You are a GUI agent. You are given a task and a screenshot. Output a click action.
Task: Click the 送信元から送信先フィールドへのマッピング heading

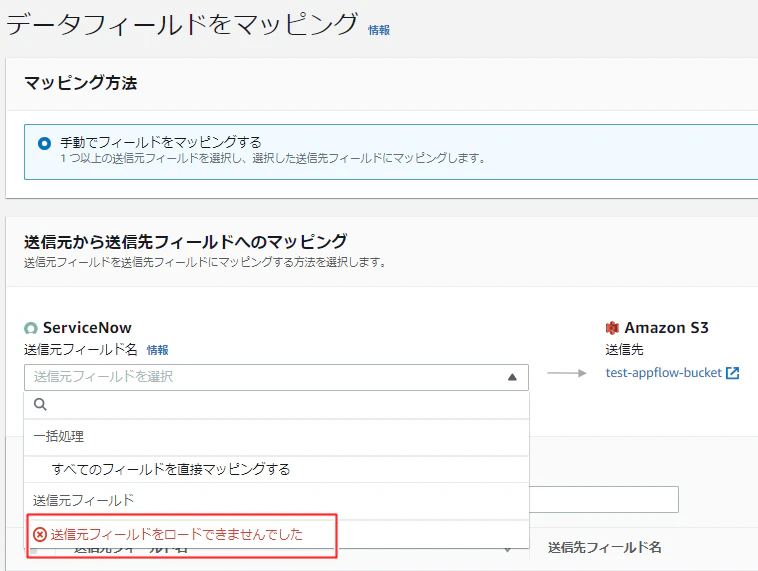pyautogui.click(x=186, y=241)
